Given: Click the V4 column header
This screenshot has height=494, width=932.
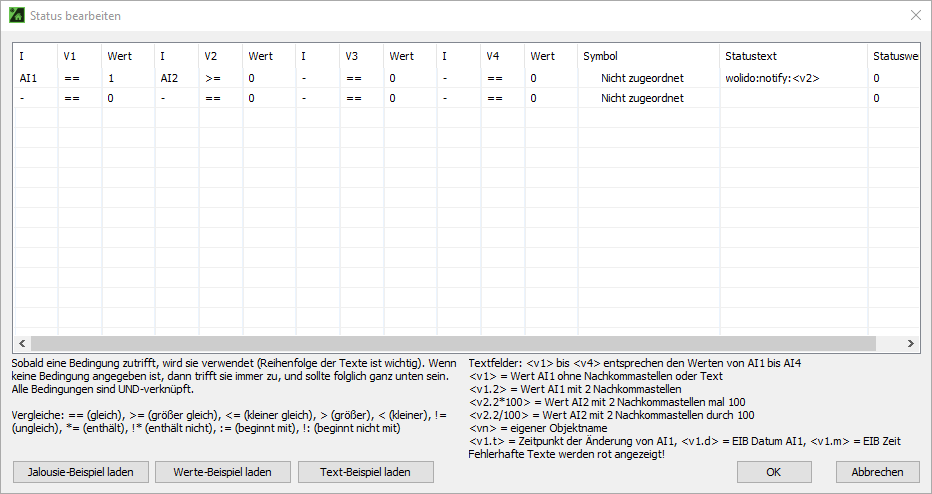Looking at the screenshot, I should (502, 56).
